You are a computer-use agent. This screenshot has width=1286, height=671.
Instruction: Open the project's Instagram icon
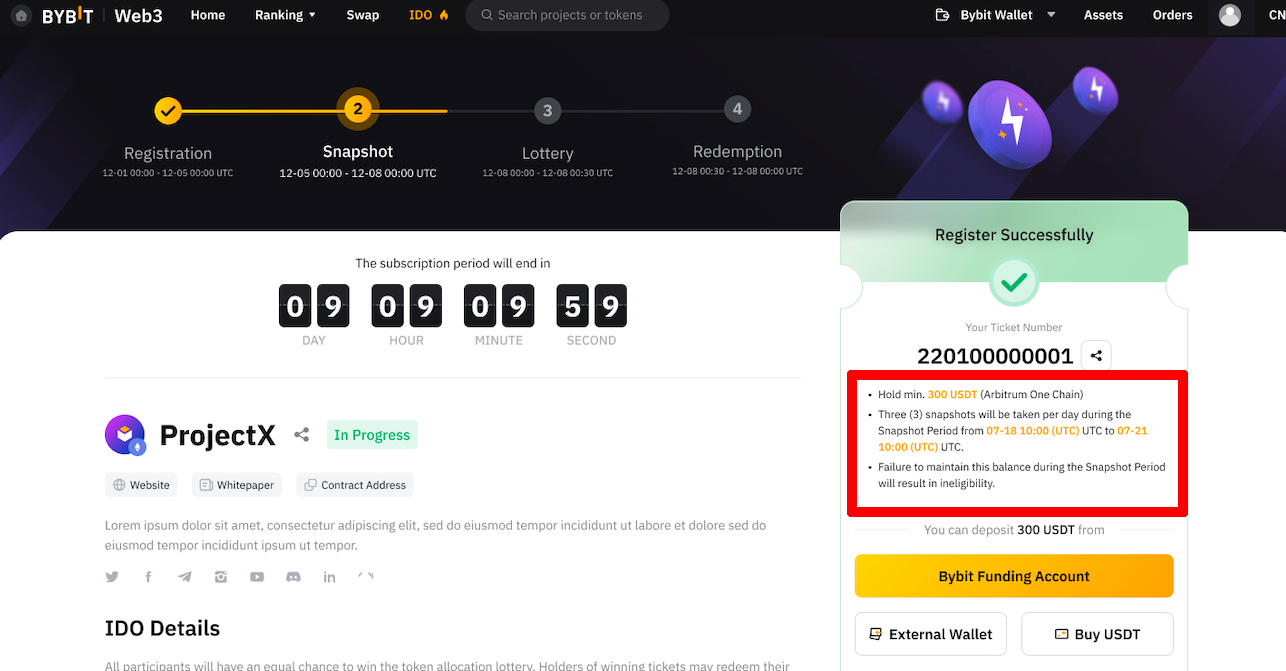coord(221,577)
